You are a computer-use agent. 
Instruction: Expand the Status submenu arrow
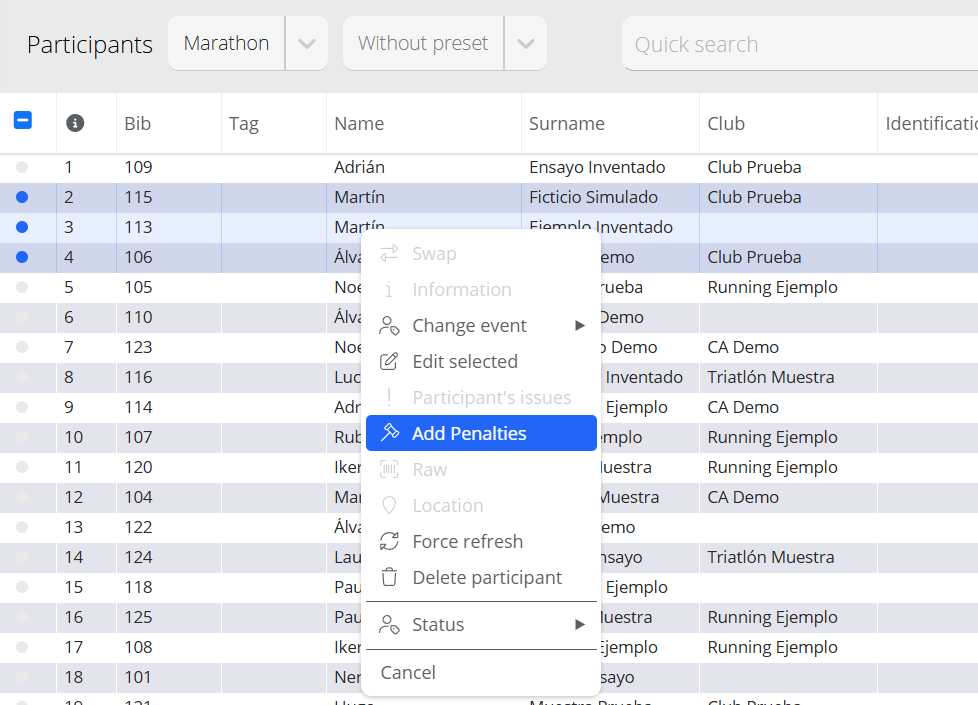(580, 625)
